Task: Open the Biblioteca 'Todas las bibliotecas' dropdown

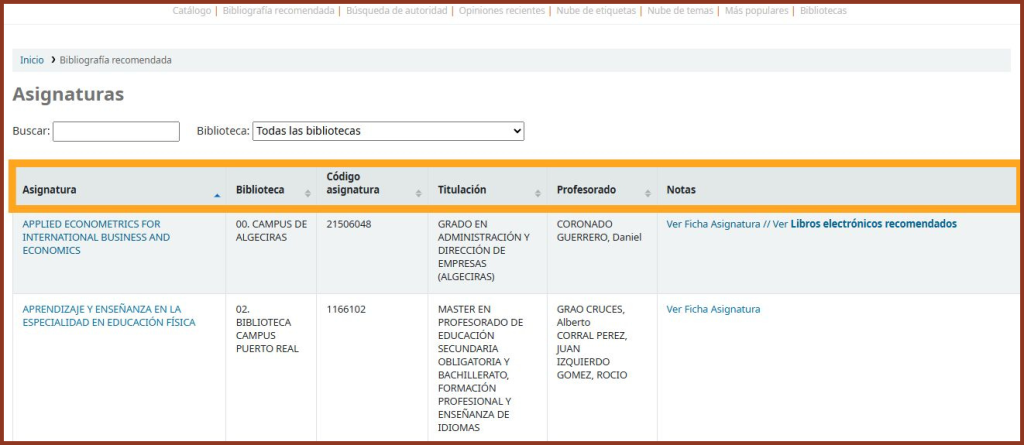Action: [388, 131]
